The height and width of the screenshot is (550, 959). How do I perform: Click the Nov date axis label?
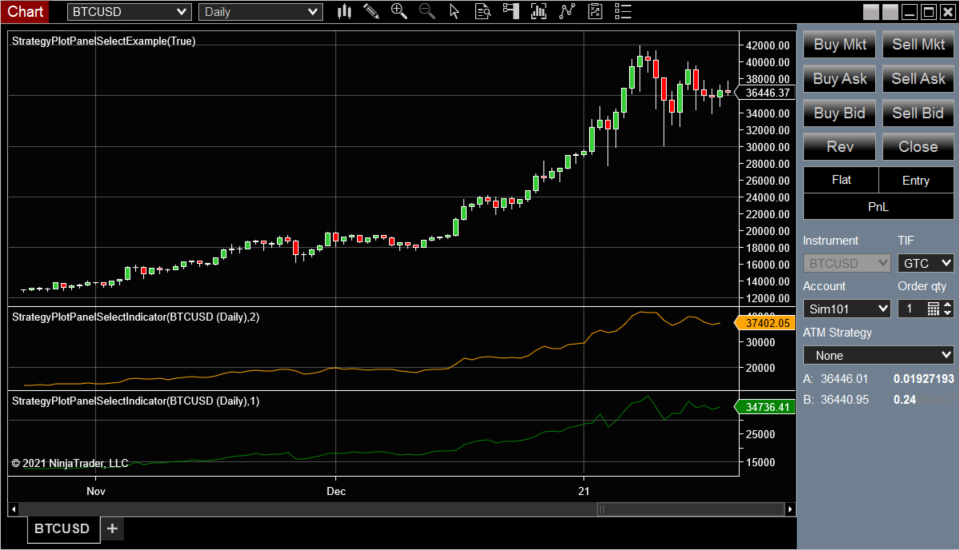tap(96, 491)
